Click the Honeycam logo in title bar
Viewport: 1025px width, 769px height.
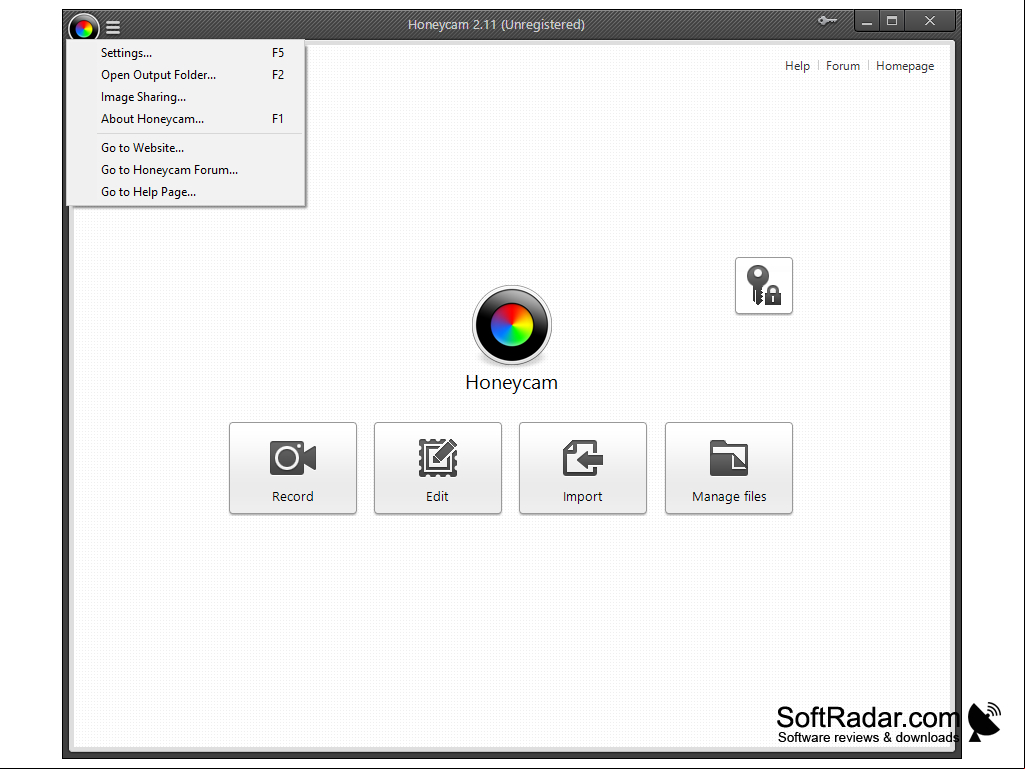pos(84,27)
